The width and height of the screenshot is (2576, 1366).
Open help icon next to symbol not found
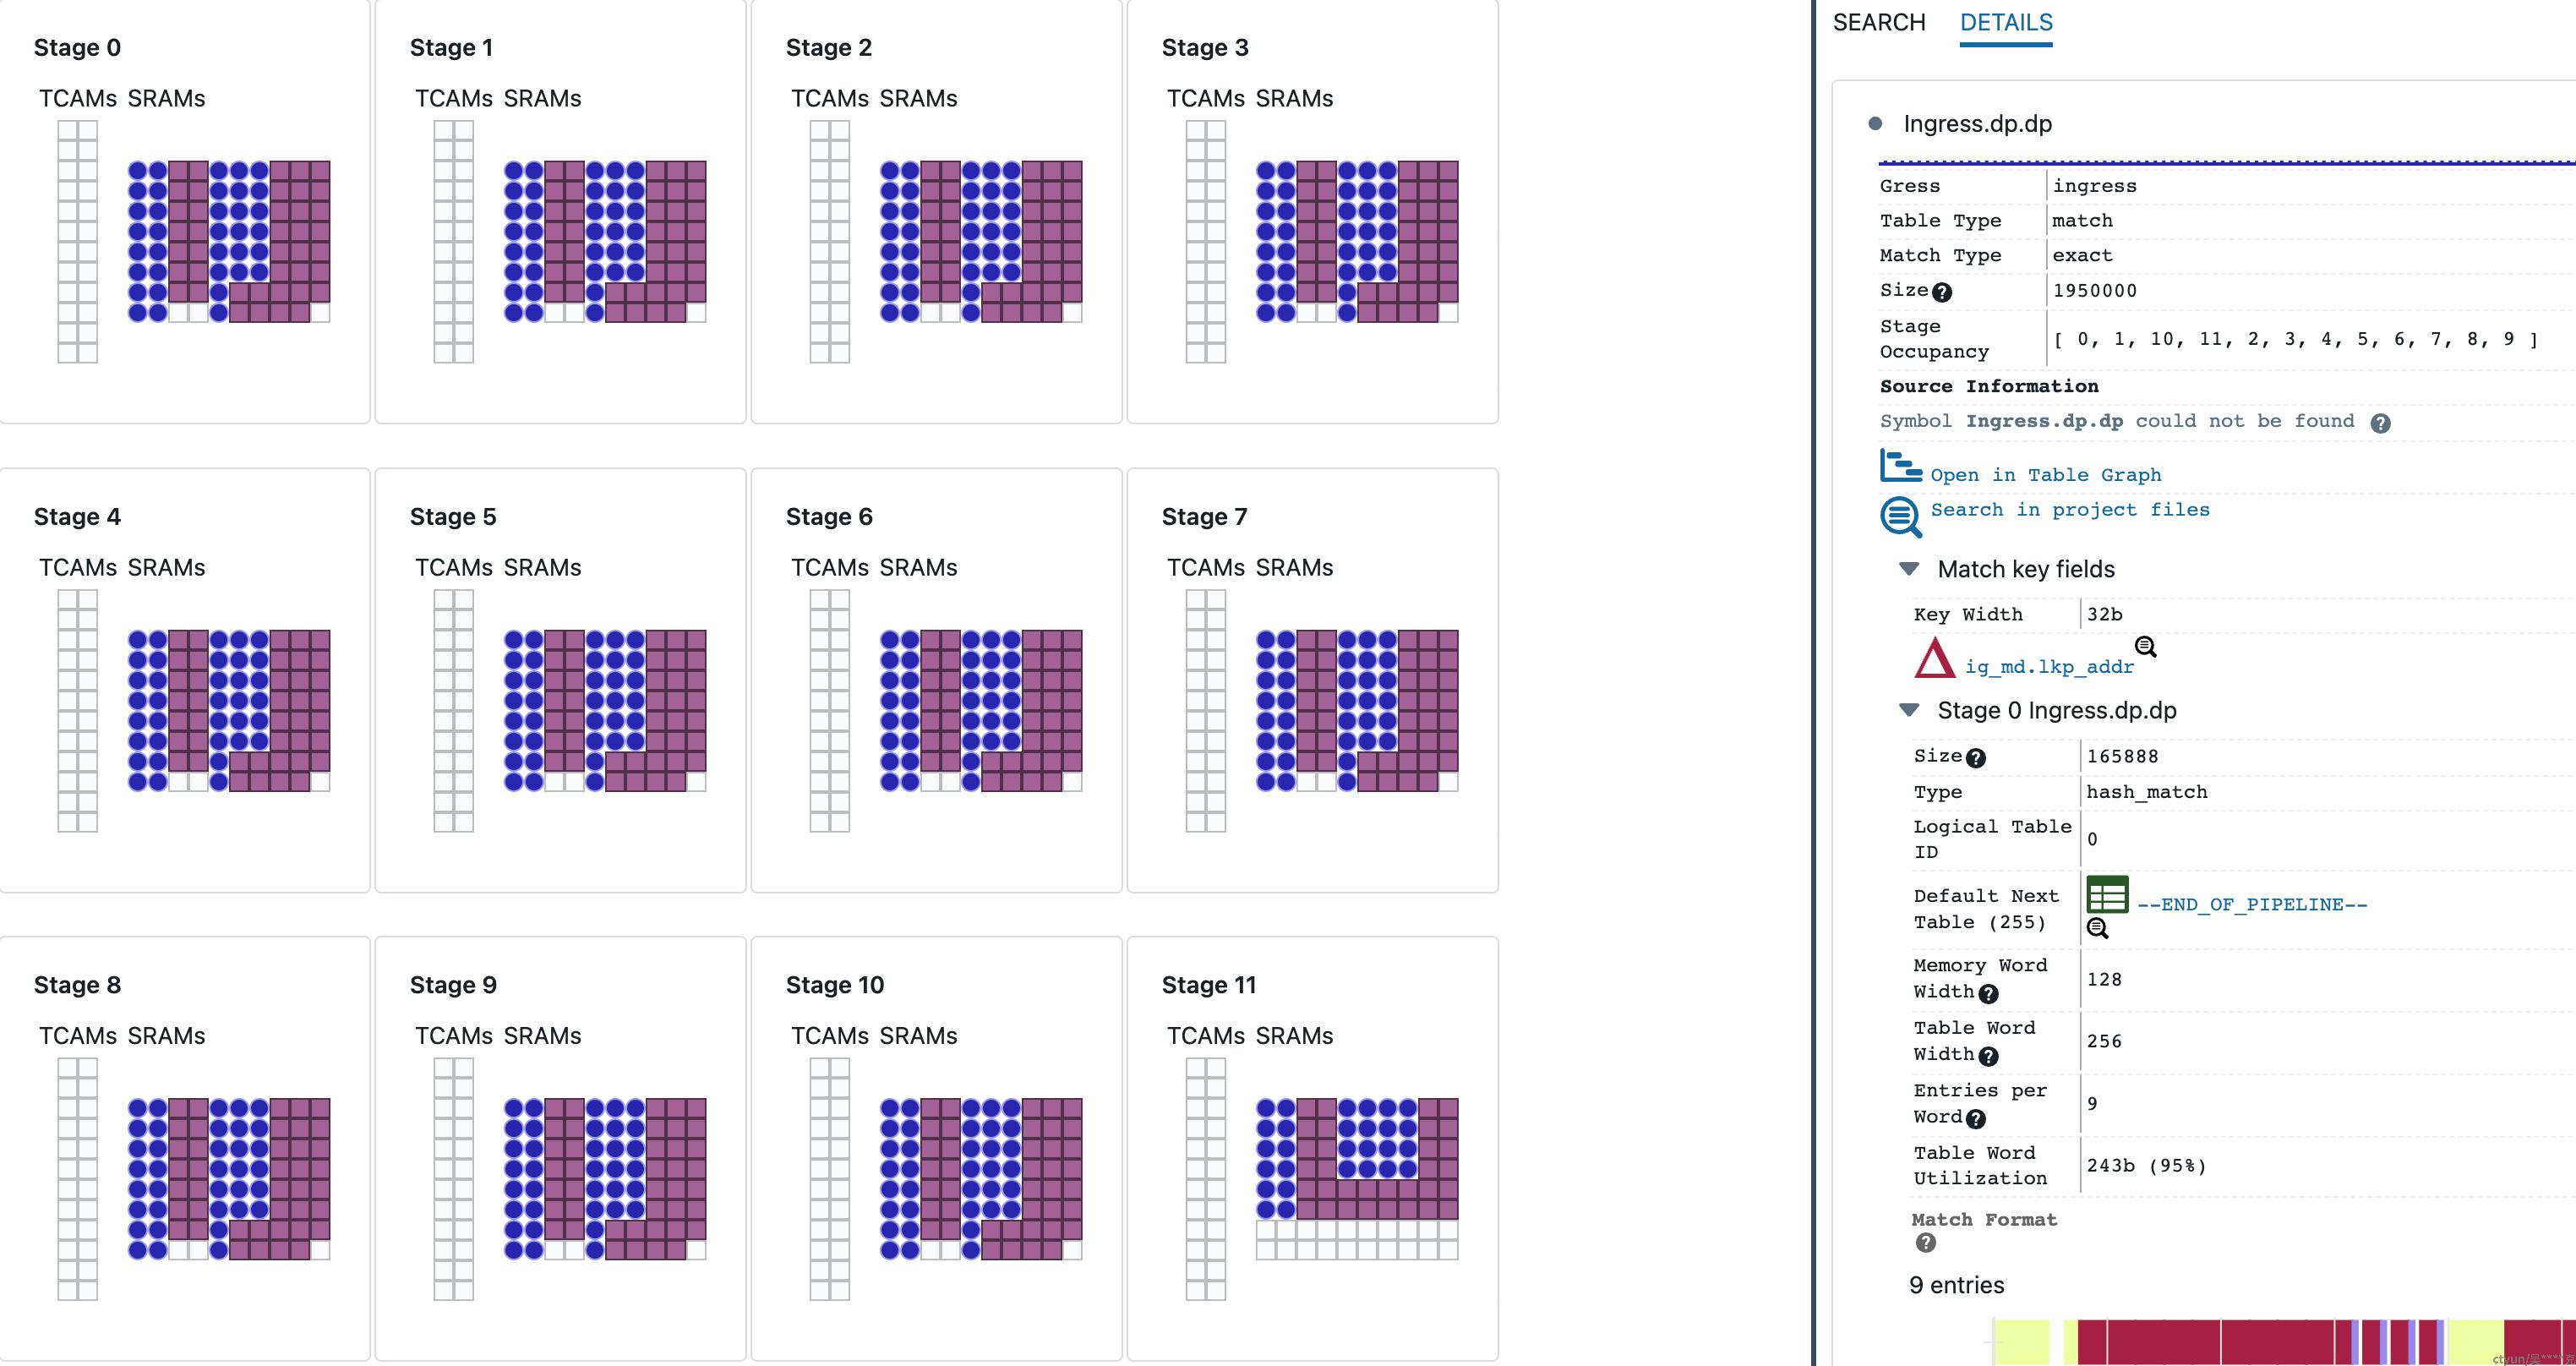coord(2380,423)
